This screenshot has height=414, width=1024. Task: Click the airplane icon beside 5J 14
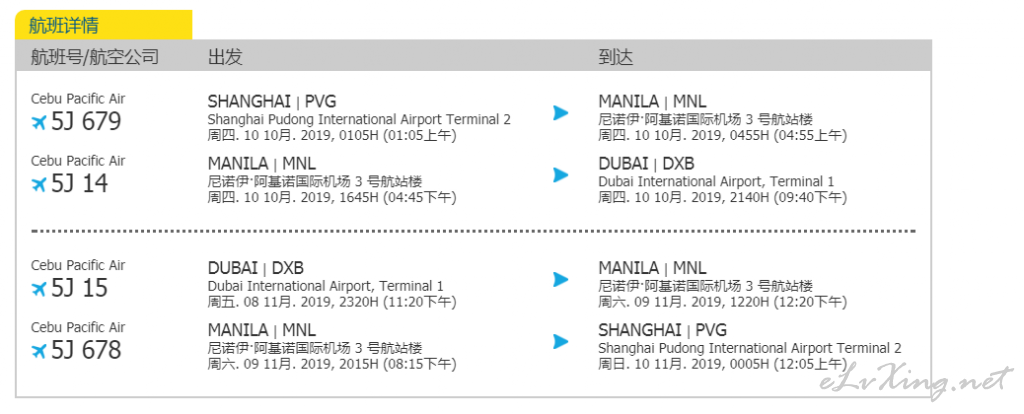39,184
